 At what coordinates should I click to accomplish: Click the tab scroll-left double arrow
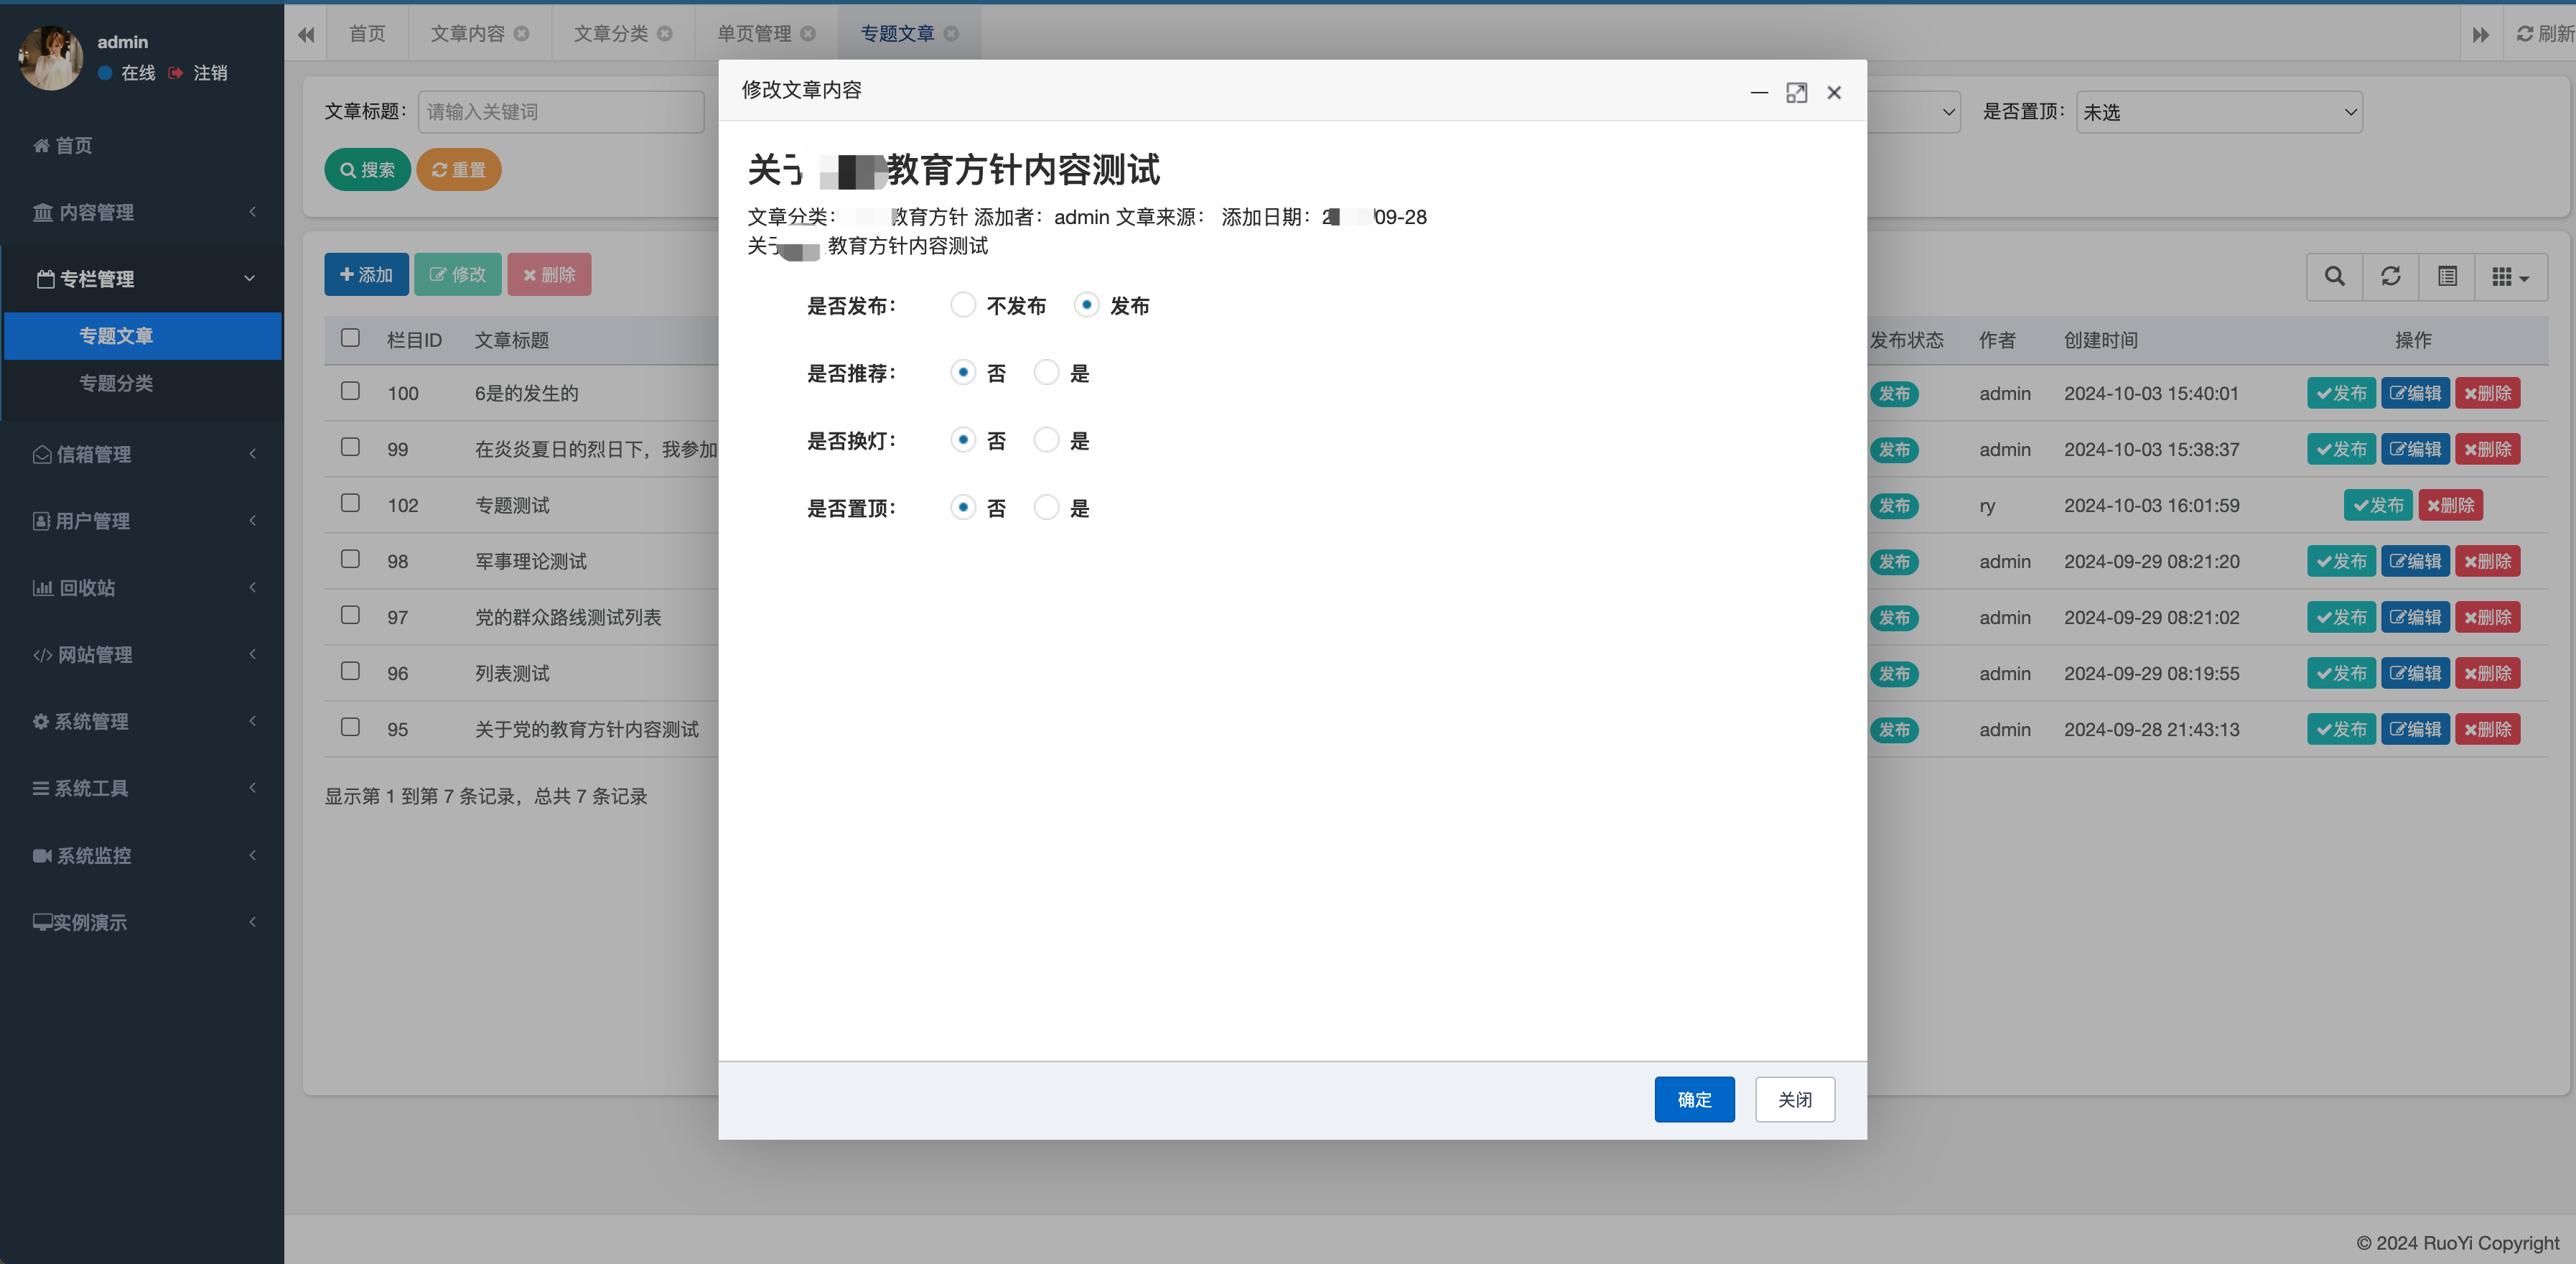[306, 34]
